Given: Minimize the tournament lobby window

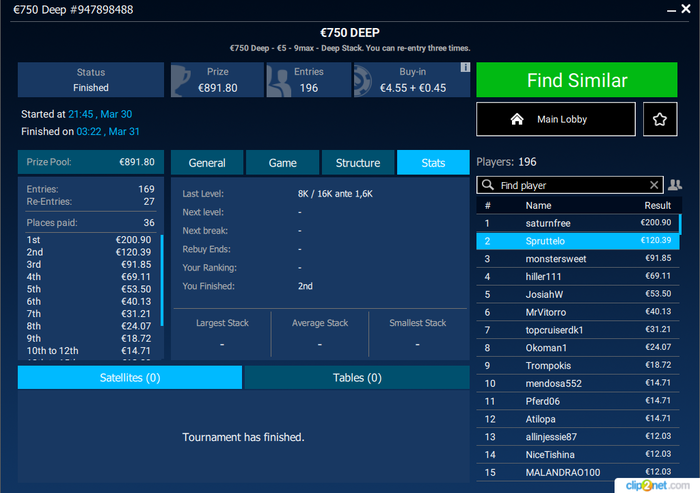Looking at the screenshot, I should click(x=671, y=10).
